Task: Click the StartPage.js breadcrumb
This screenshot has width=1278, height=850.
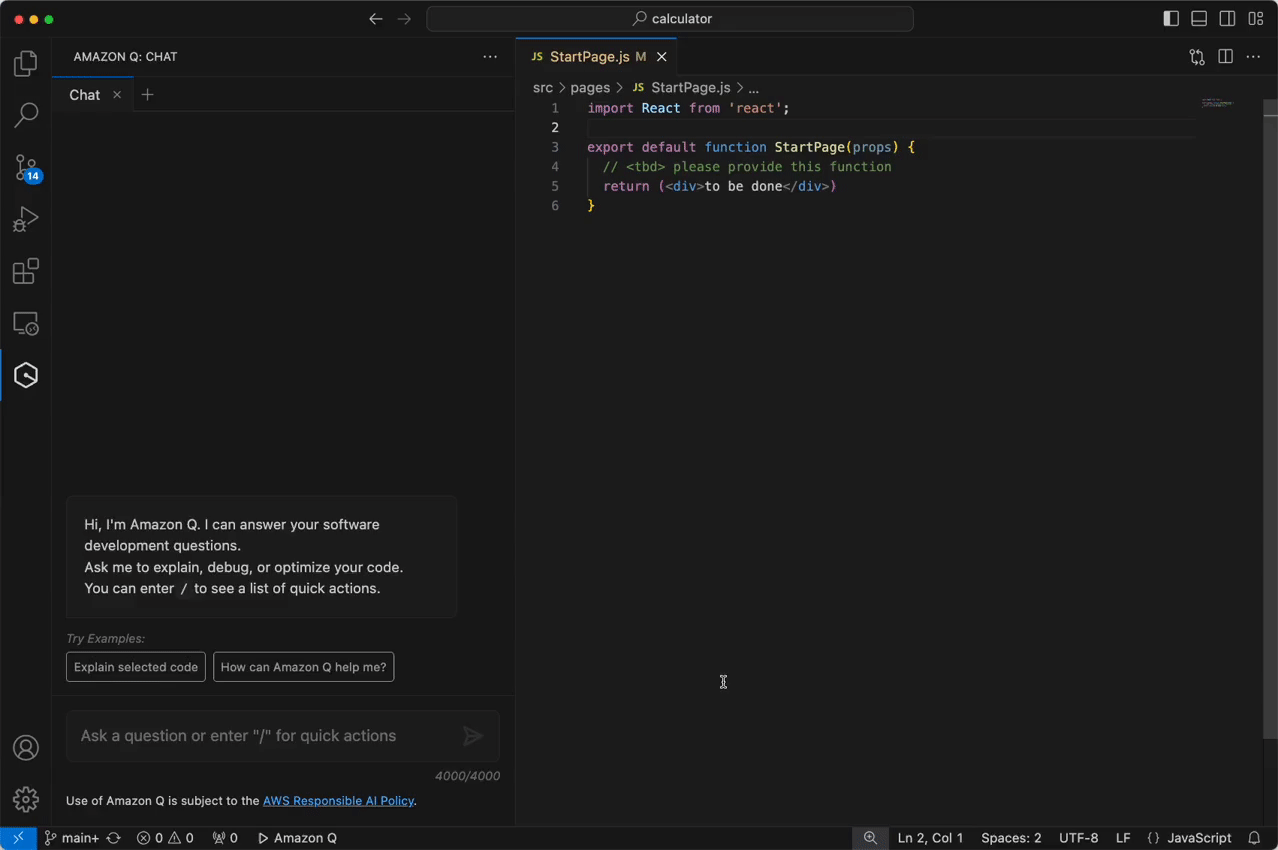Action: [x=681, y=88]
